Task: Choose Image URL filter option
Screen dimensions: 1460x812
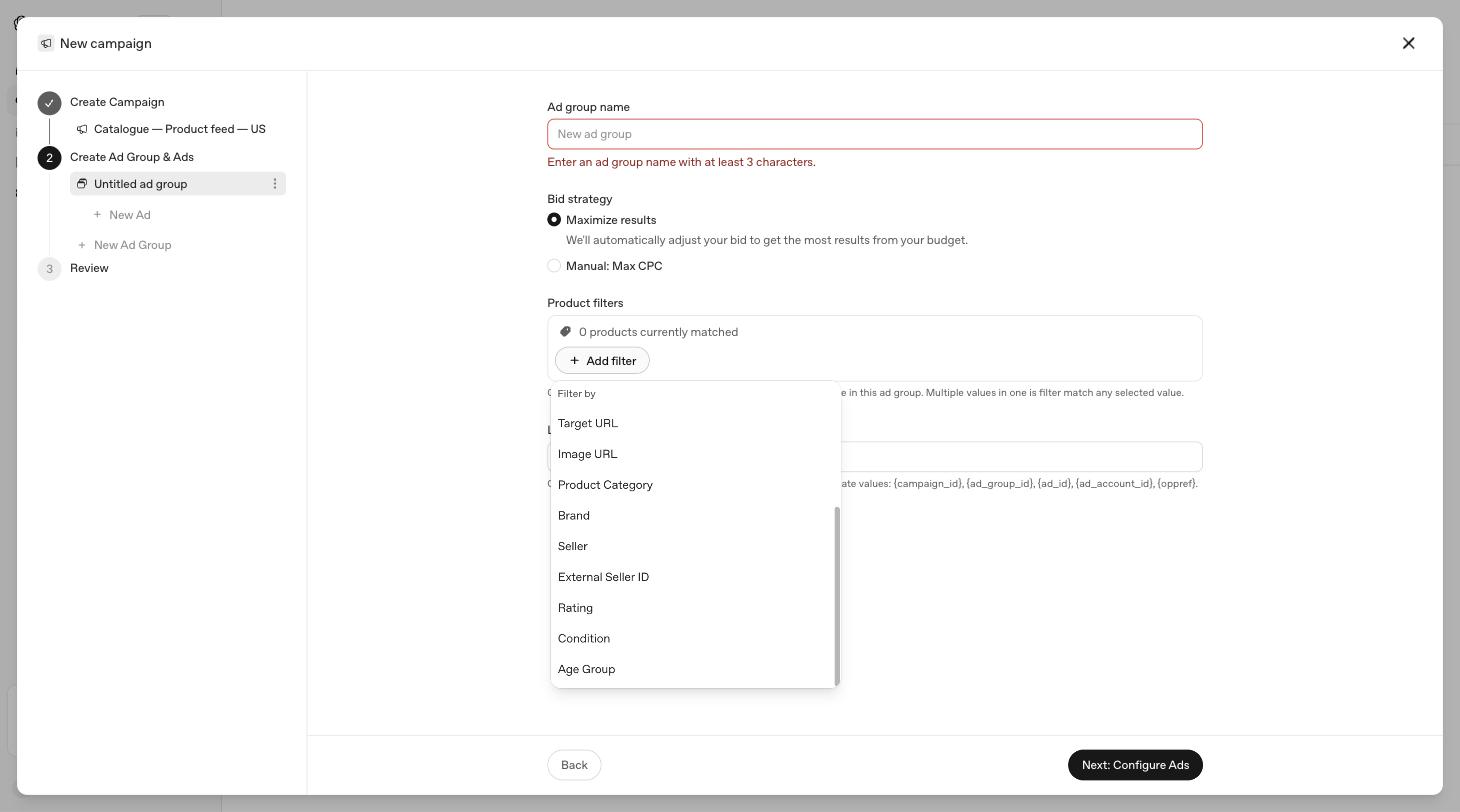Action: coord(694,454)
